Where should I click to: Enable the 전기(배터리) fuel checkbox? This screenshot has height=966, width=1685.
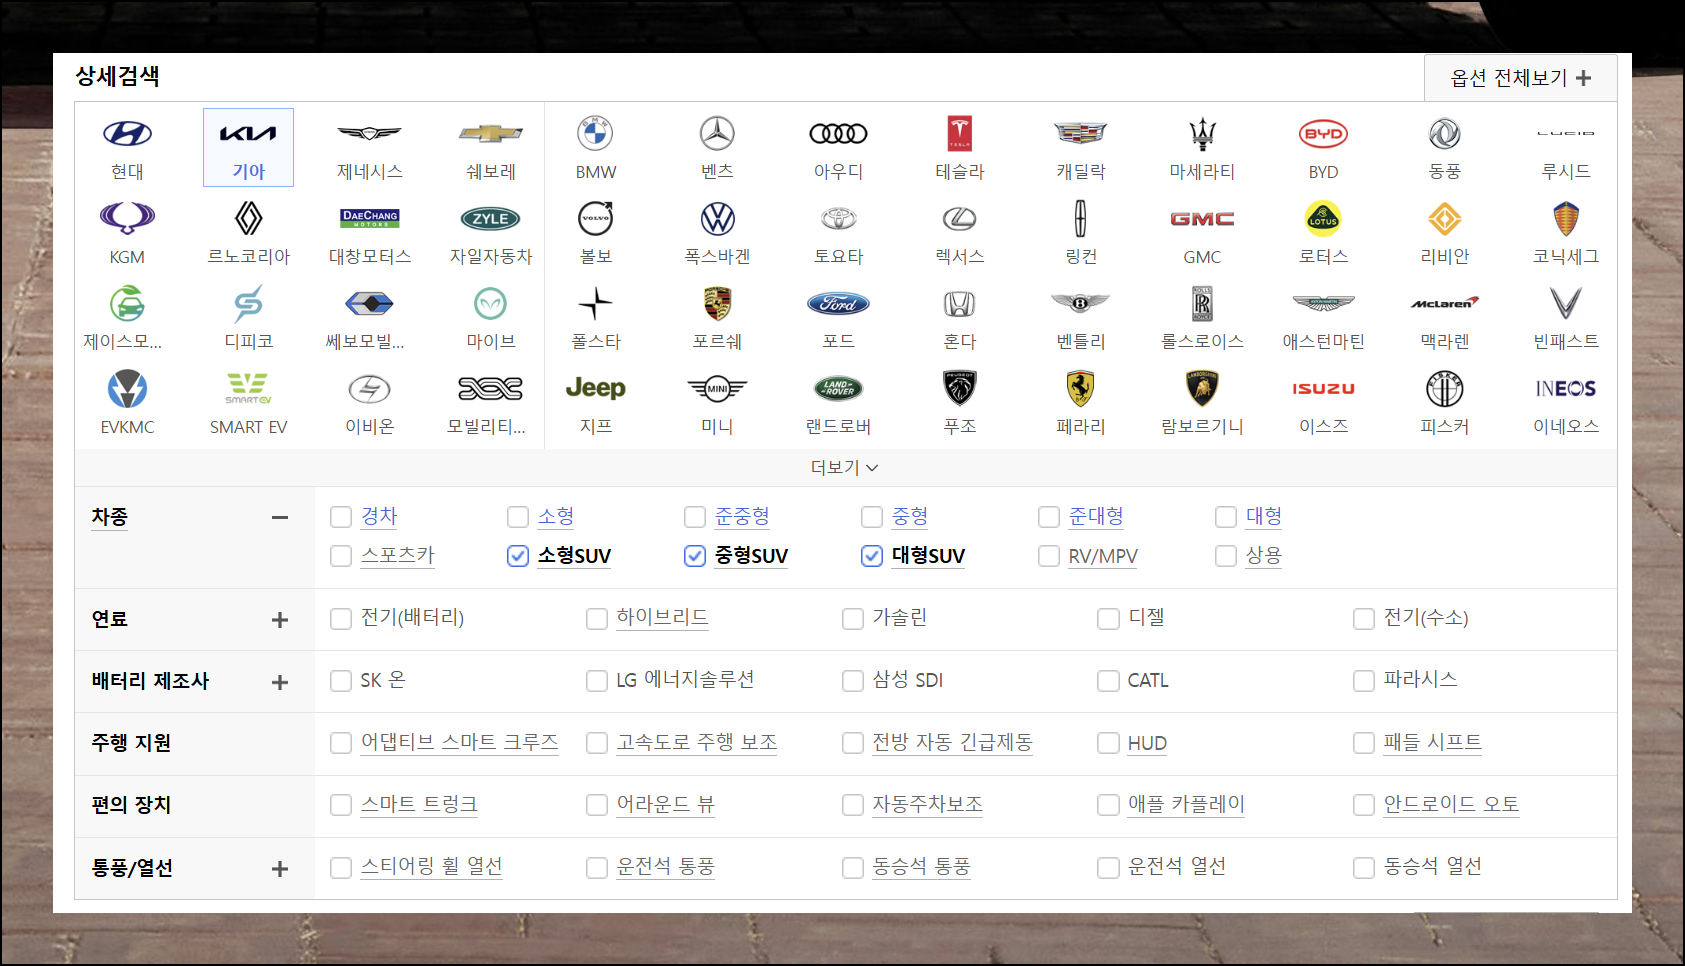(x=341, y=619)
